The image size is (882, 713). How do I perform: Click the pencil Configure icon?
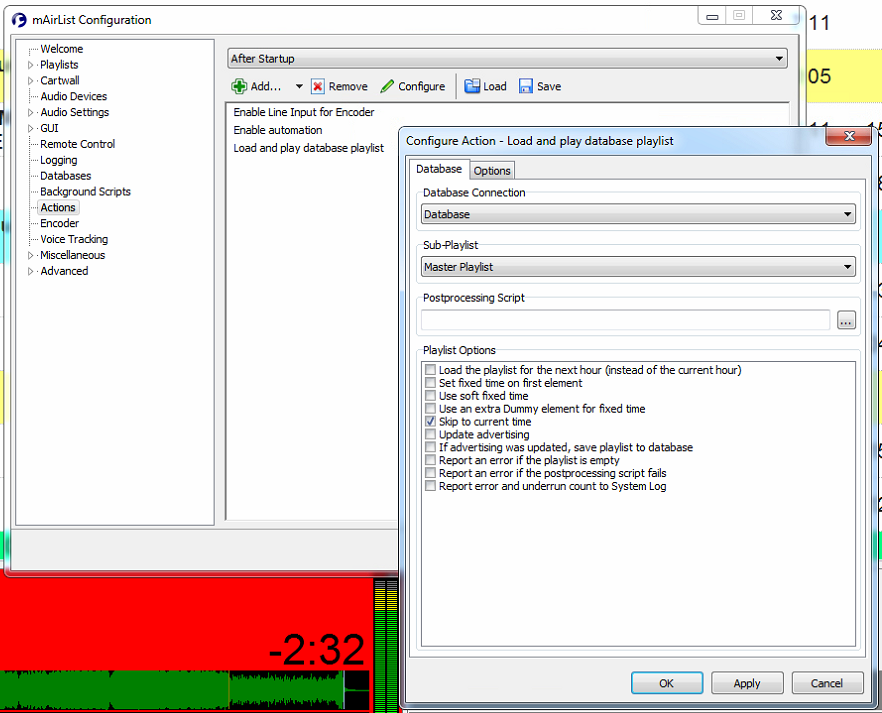pyautogui.click(x=387, y=87)
